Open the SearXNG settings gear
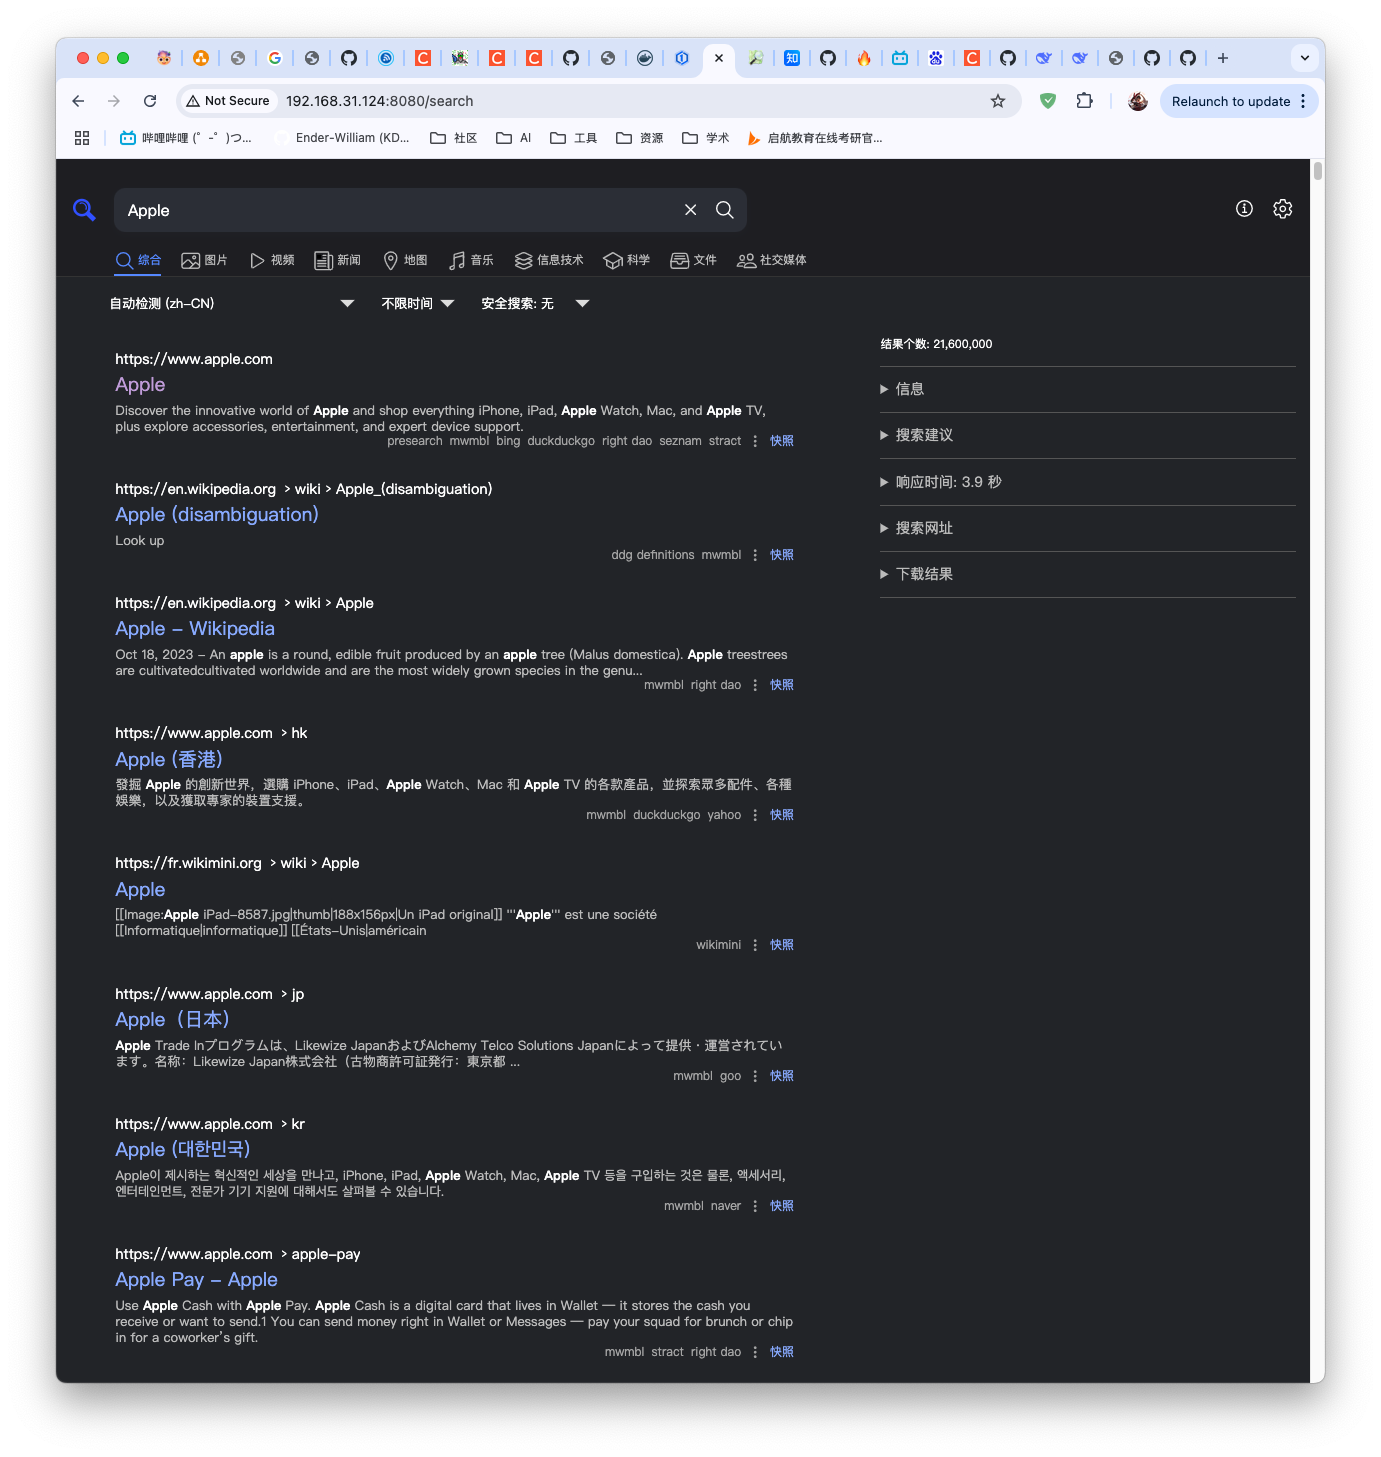 pos(1282,209)
